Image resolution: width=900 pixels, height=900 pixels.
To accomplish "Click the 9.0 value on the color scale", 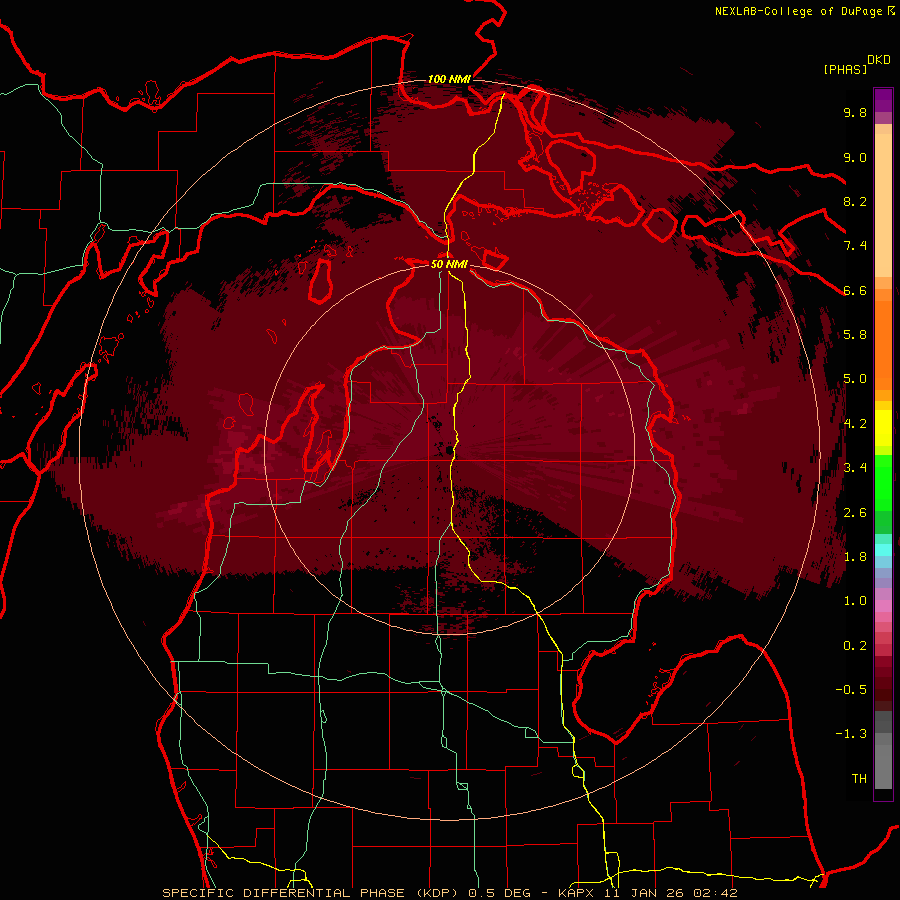I will point(855,157).
